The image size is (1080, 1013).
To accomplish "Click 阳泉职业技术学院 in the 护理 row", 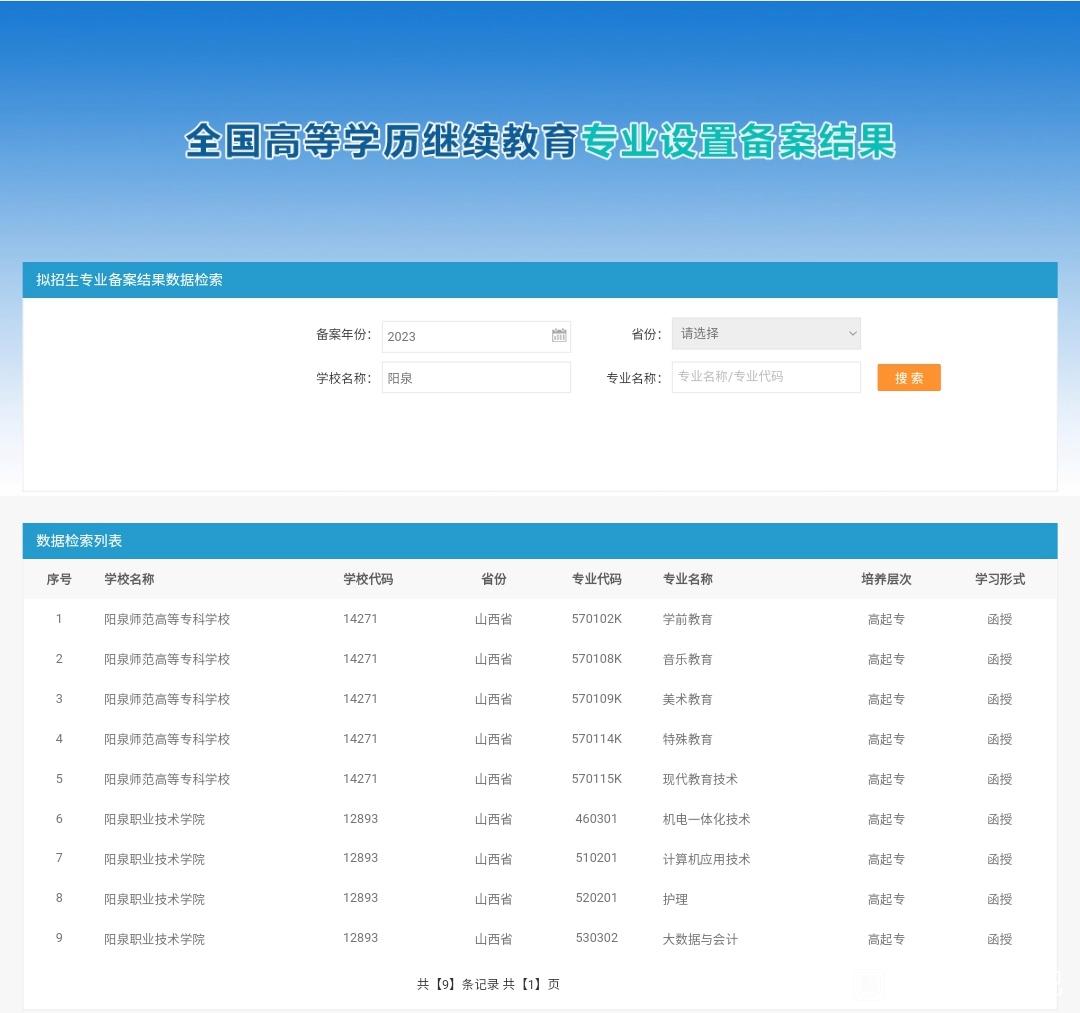I will pos(154,899).
